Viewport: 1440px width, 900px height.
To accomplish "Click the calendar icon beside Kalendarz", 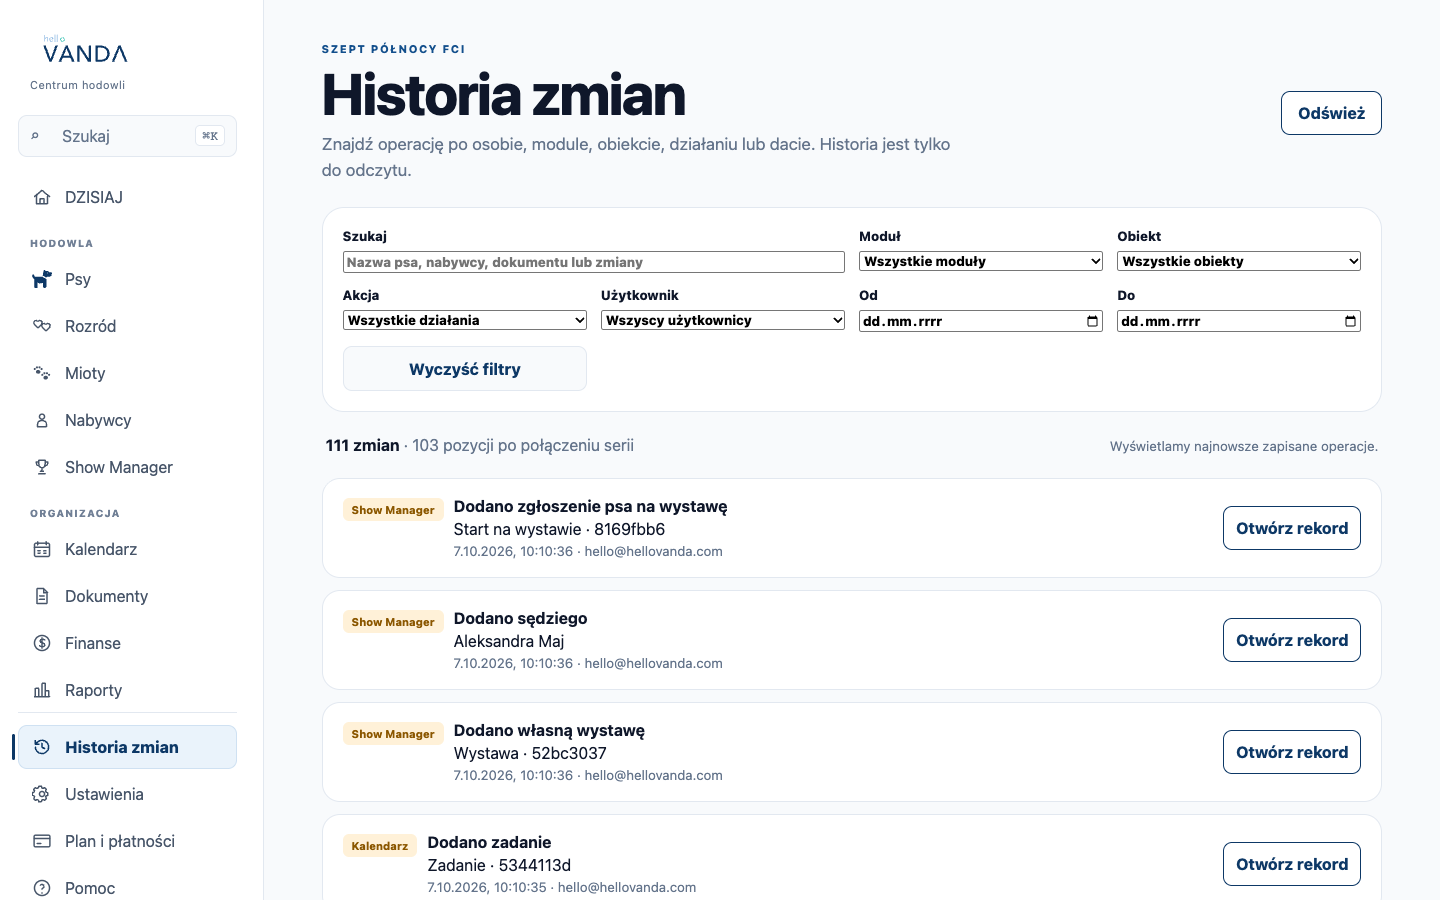I will [42, 549].
